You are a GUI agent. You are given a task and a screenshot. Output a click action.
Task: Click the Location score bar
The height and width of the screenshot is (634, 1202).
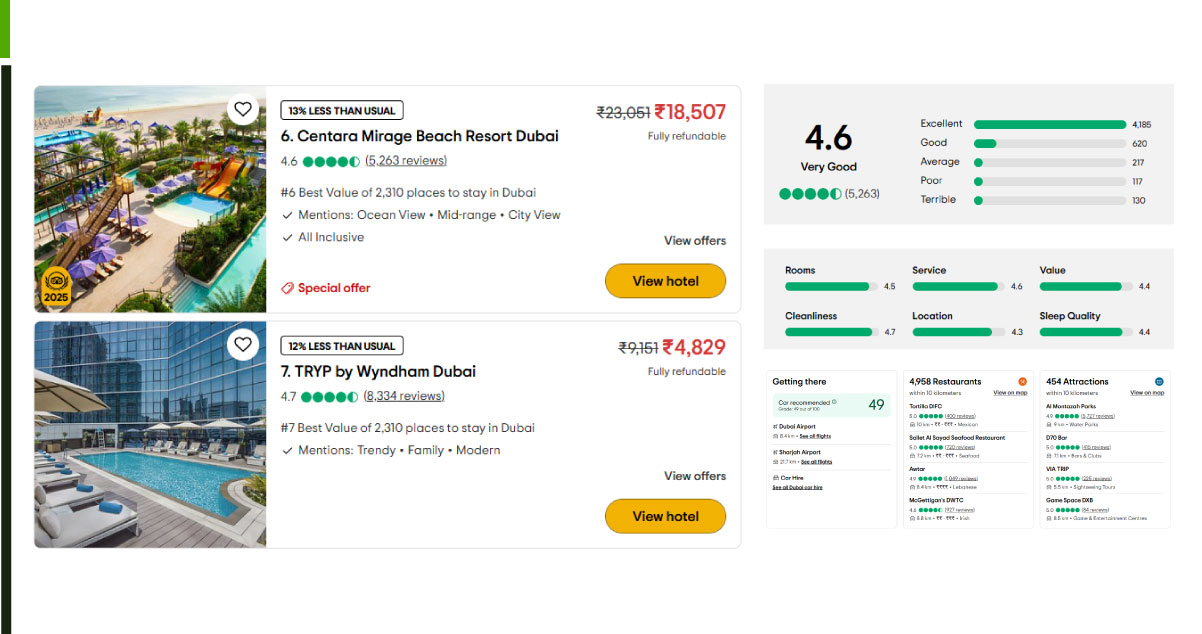click(x=958, y=332)
